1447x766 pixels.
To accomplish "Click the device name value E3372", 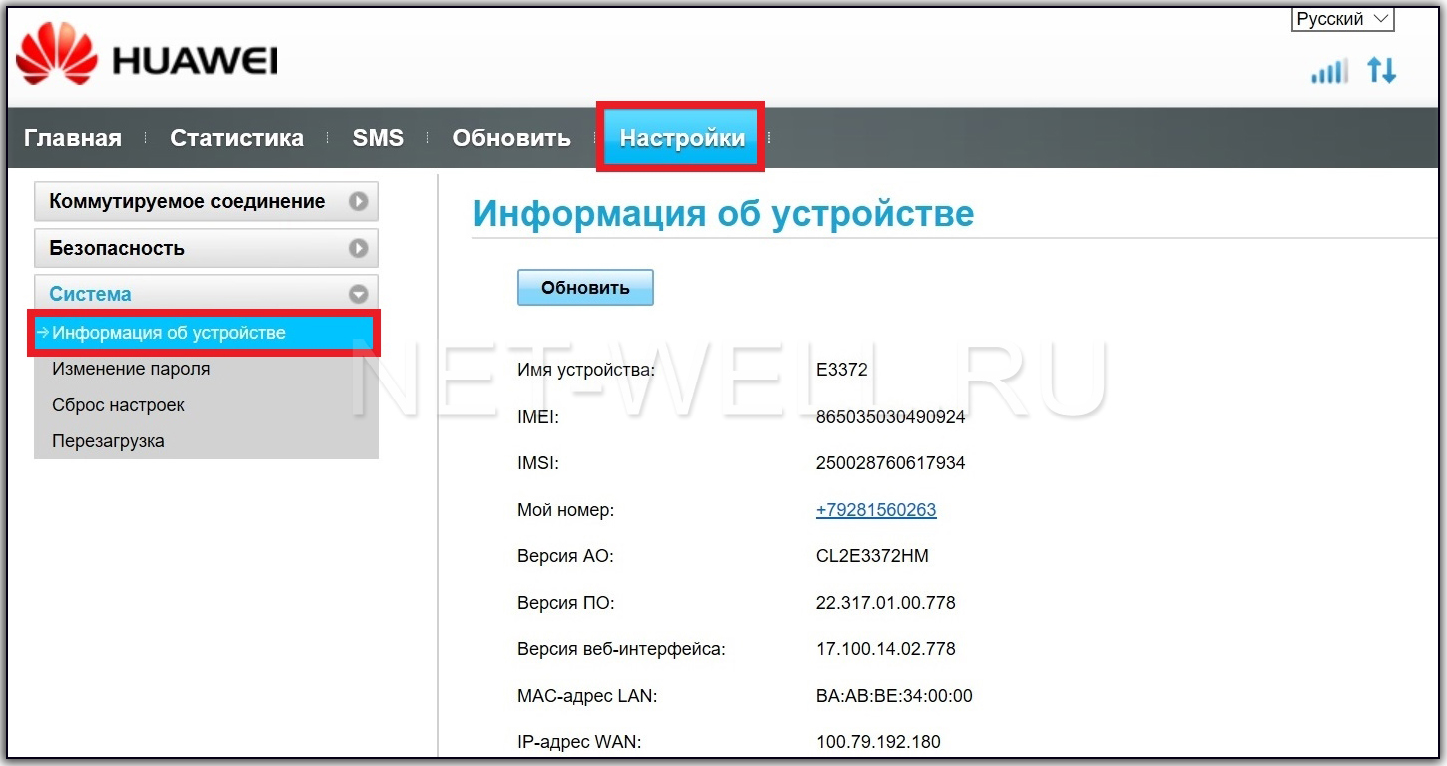I will point(842,371).
